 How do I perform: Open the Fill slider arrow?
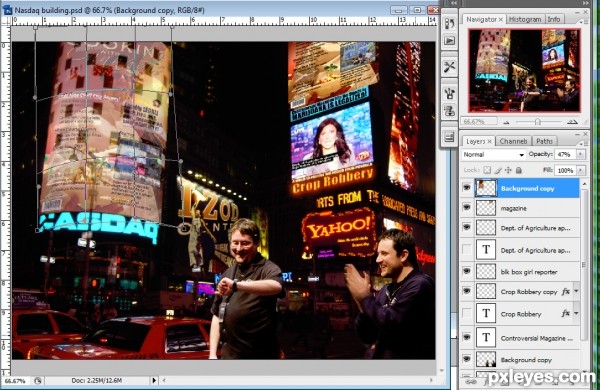click(581, 170)
